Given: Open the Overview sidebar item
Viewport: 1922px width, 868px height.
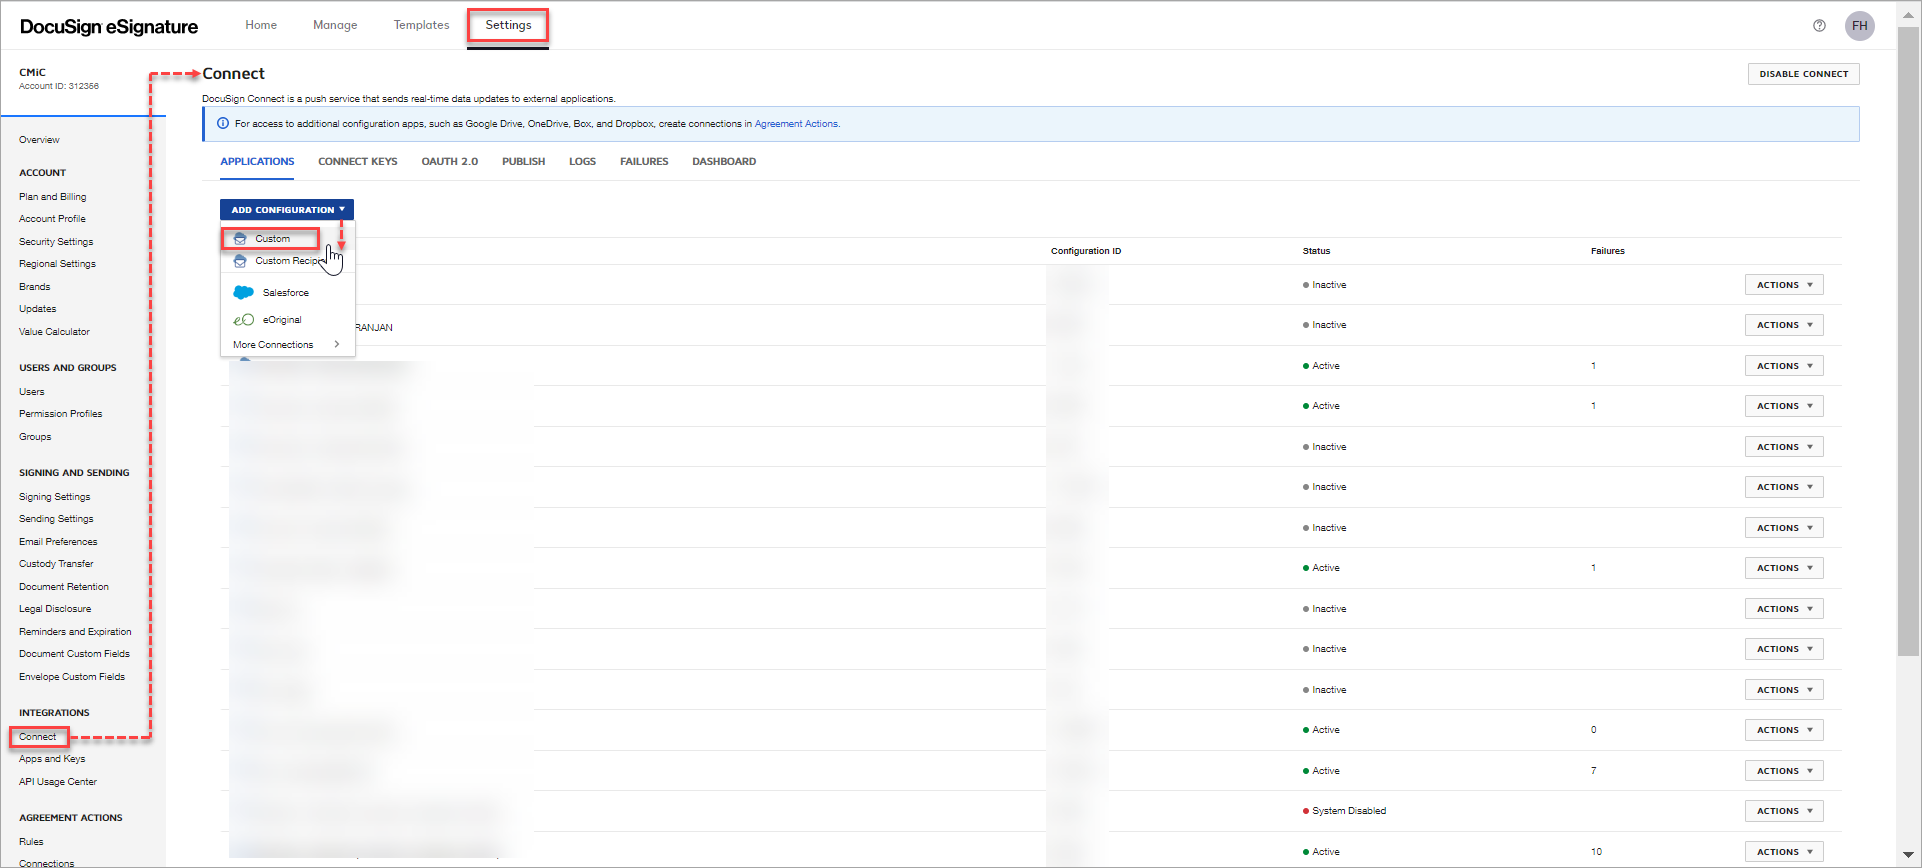Looking at the screenshot, I should (39, 140).
